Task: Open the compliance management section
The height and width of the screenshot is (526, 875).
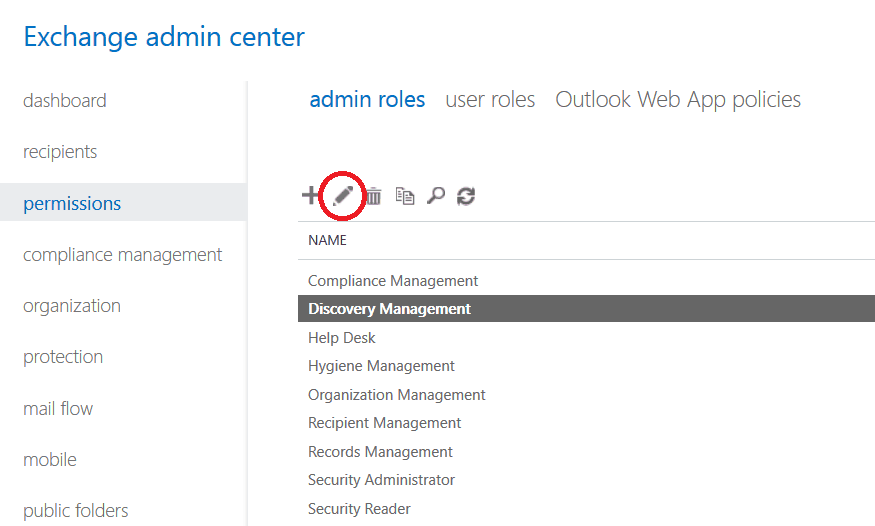Action: (123, 255)
